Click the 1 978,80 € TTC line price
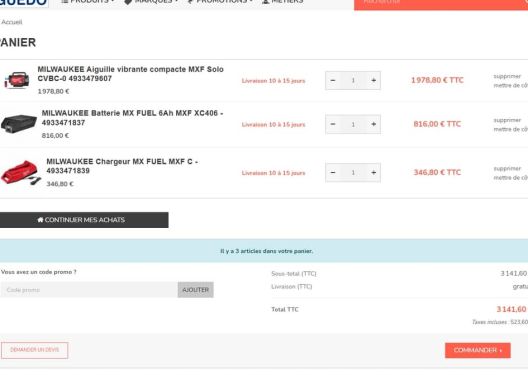This screenshot has width=528, height=380. point(437,80)
